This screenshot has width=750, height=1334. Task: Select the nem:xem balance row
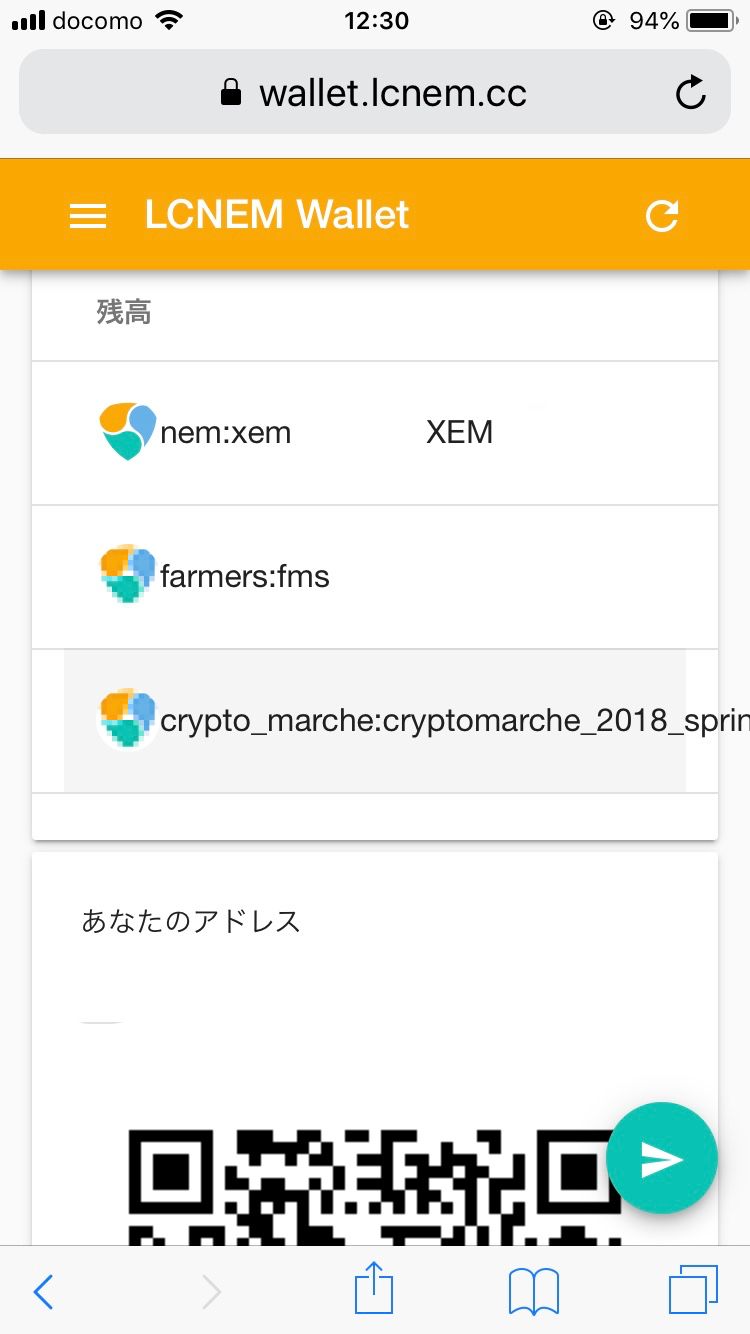pos(400,433)
